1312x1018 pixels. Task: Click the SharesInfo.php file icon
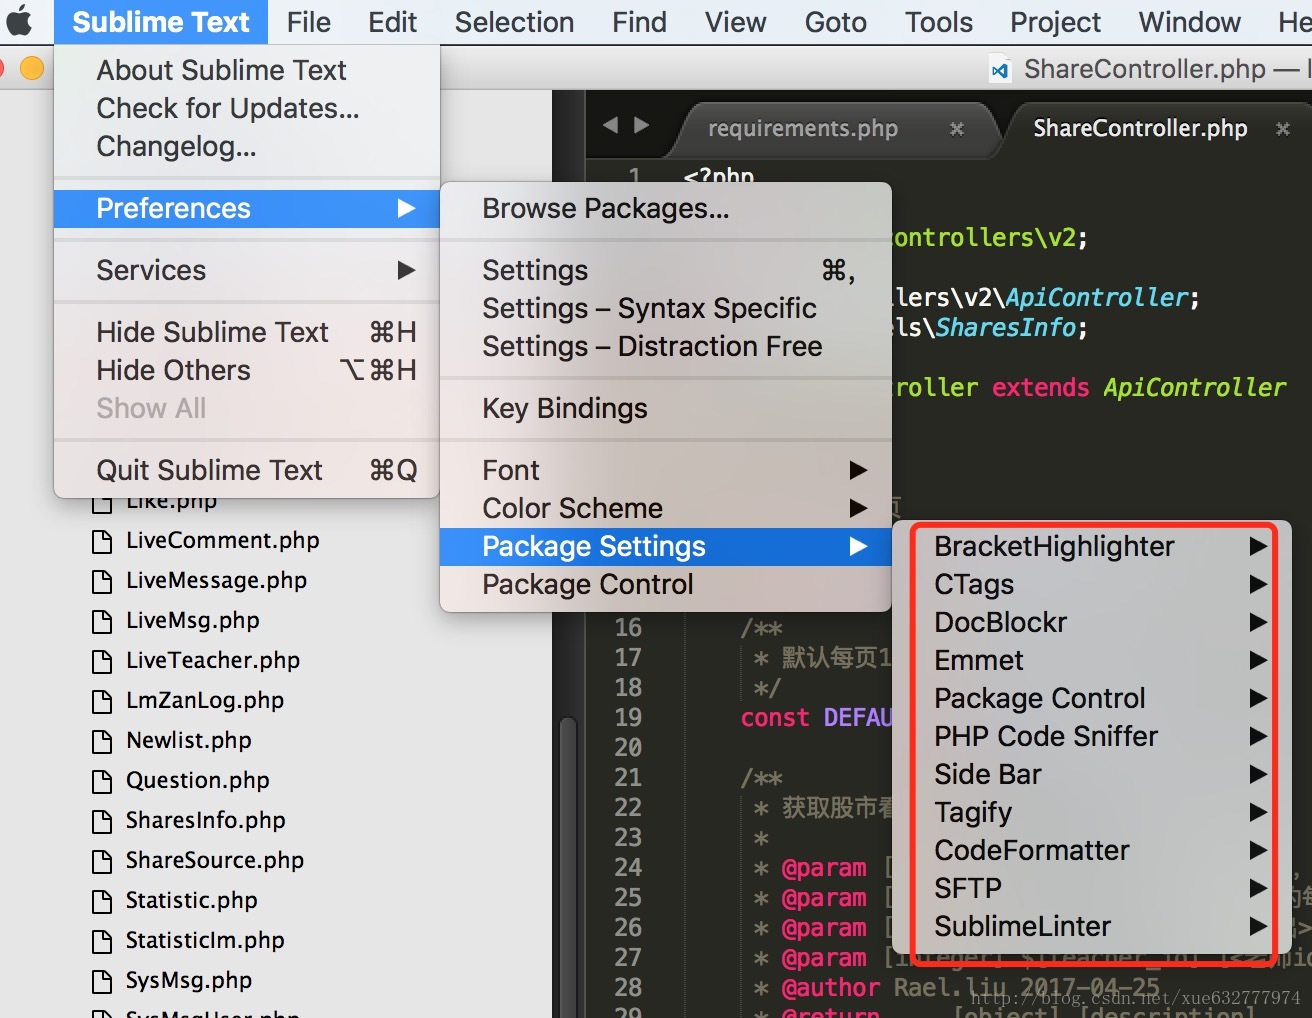(x=102, y=821)
